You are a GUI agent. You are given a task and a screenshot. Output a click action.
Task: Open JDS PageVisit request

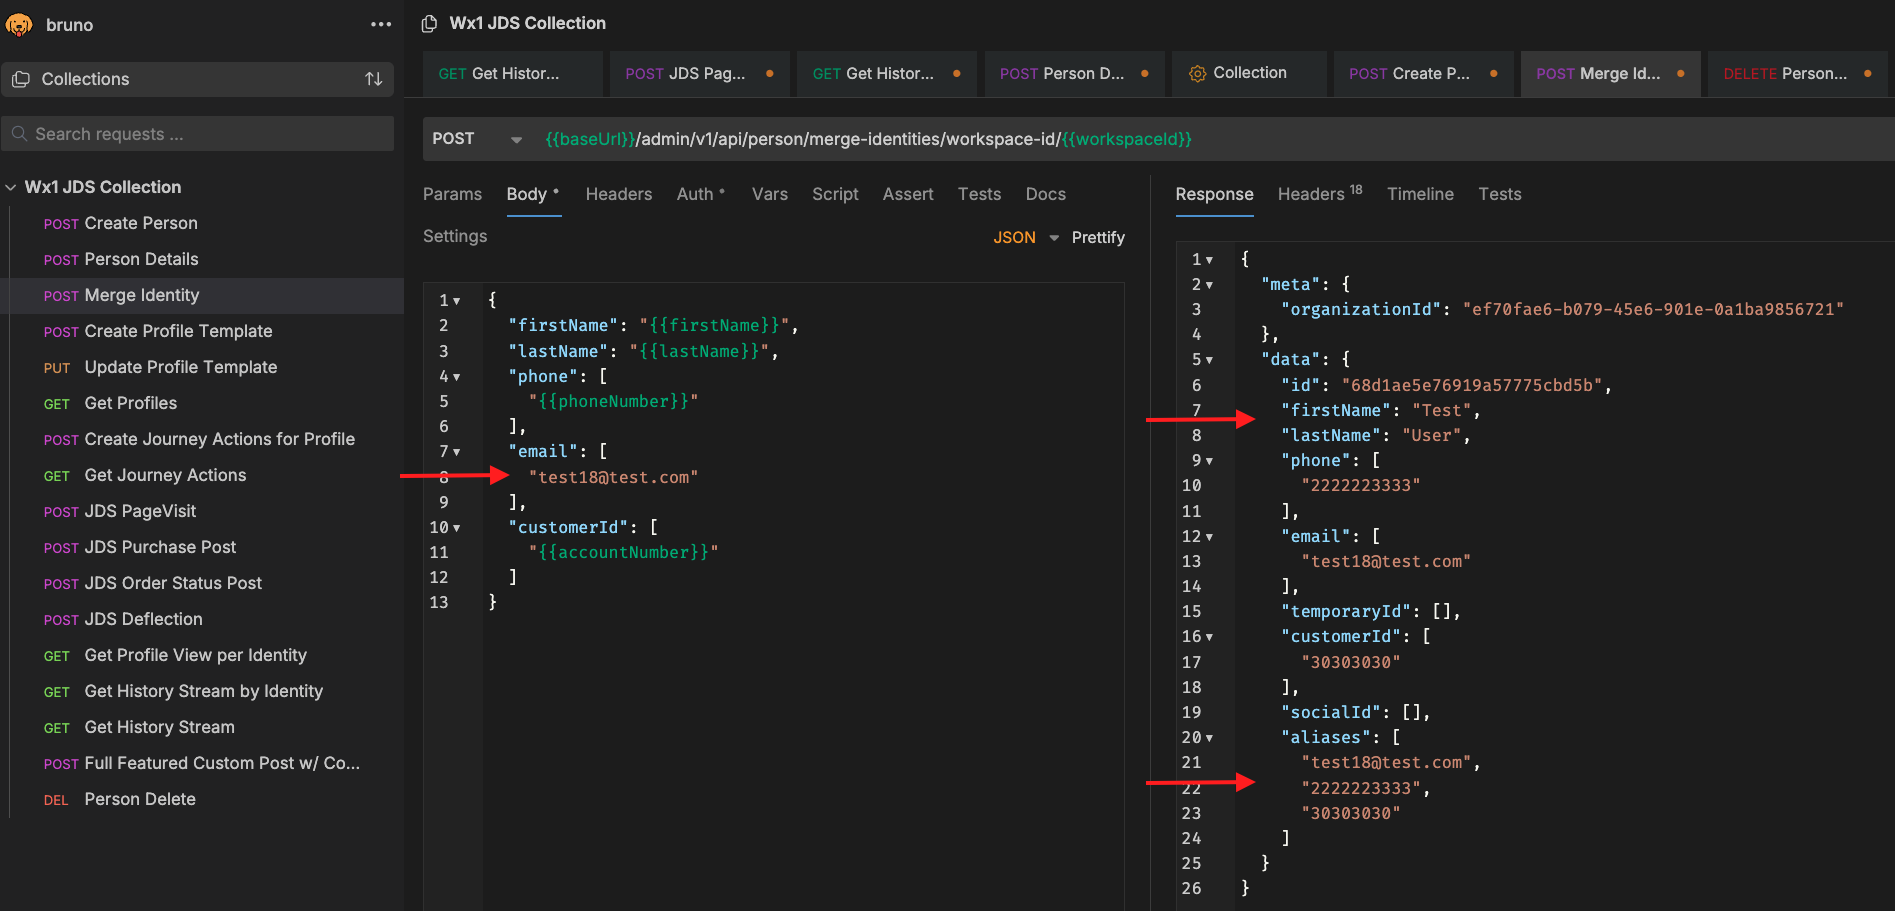(203, 511)
